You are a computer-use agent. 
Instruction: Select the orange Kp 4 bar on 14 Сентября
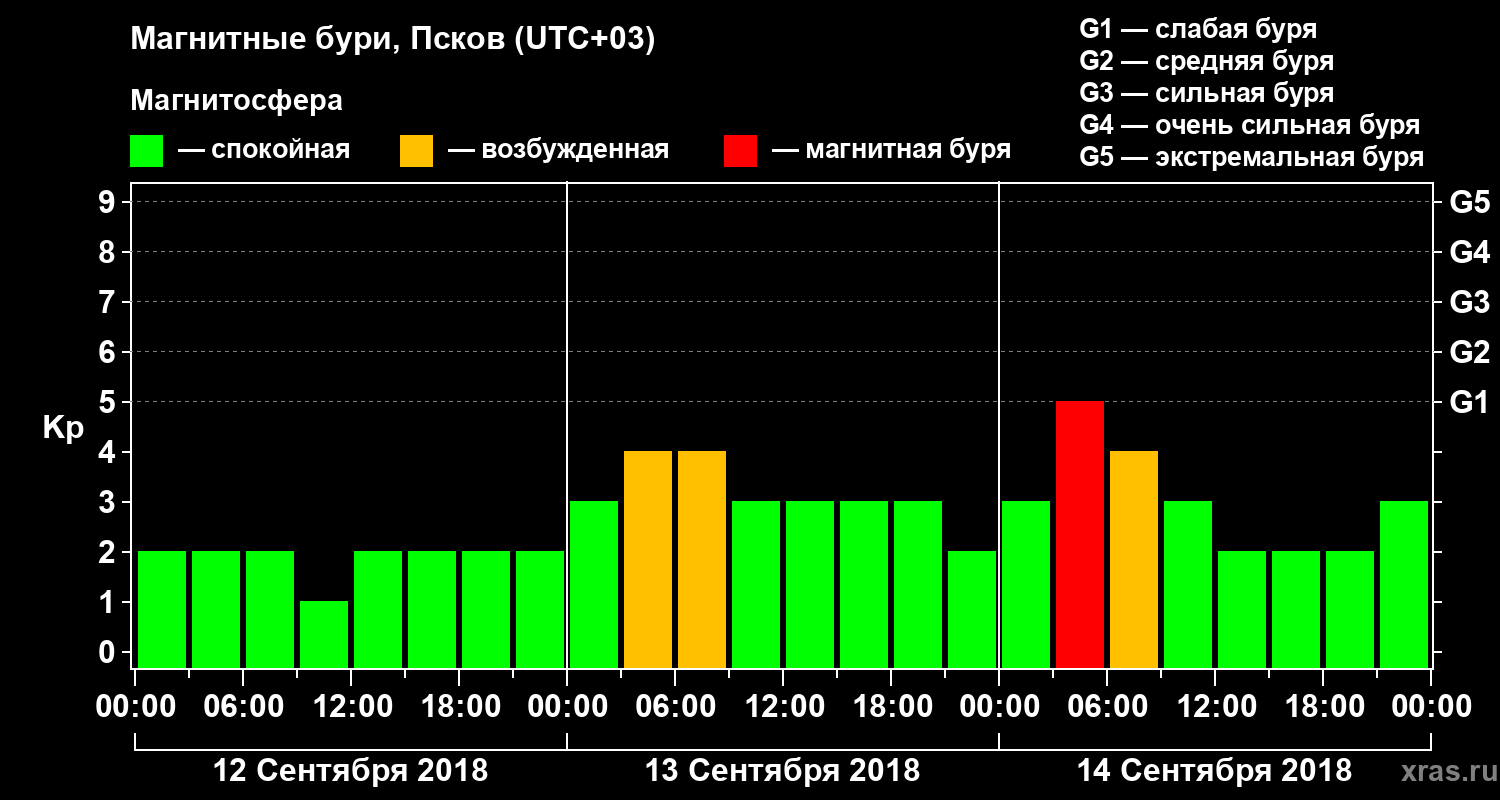[1134, 560]
